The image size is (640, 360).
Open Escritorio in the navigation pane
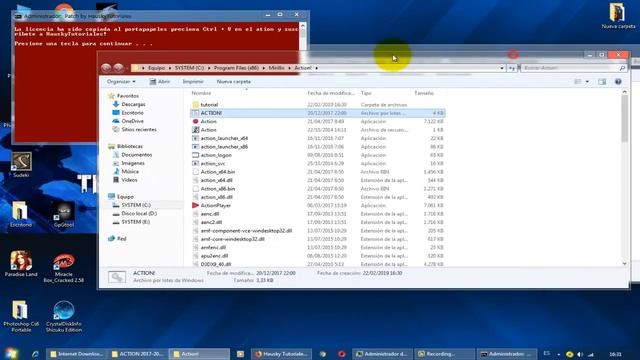pos(132,113)
